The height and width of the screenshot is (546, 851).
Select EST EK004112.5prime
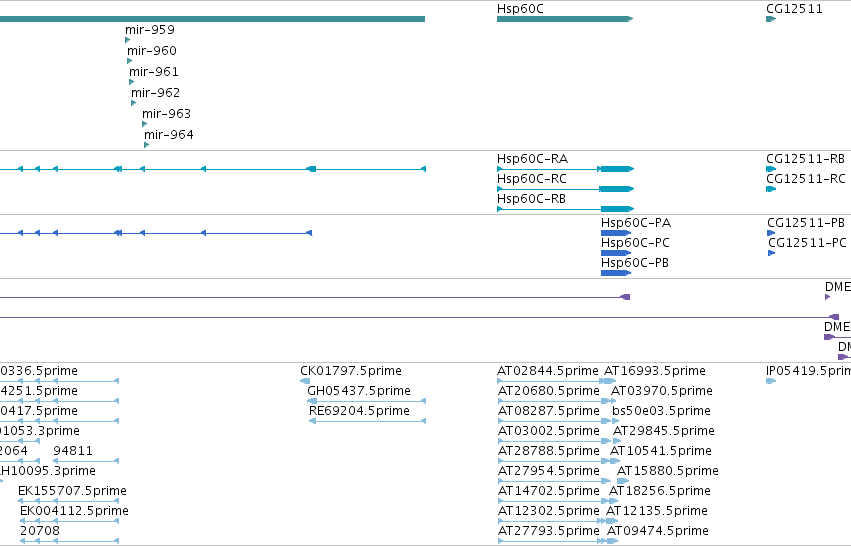coord(74,511)
